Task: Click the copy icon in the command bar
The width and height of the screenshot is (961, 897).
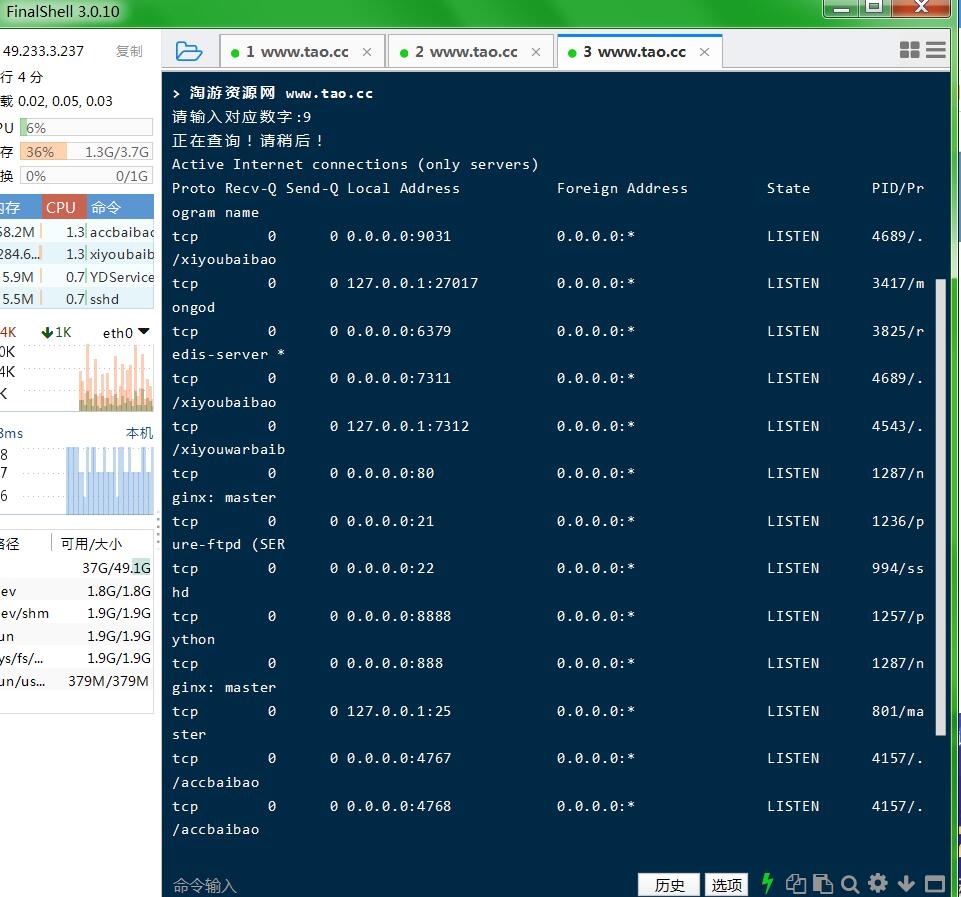Action: click(x=796, y=883)
